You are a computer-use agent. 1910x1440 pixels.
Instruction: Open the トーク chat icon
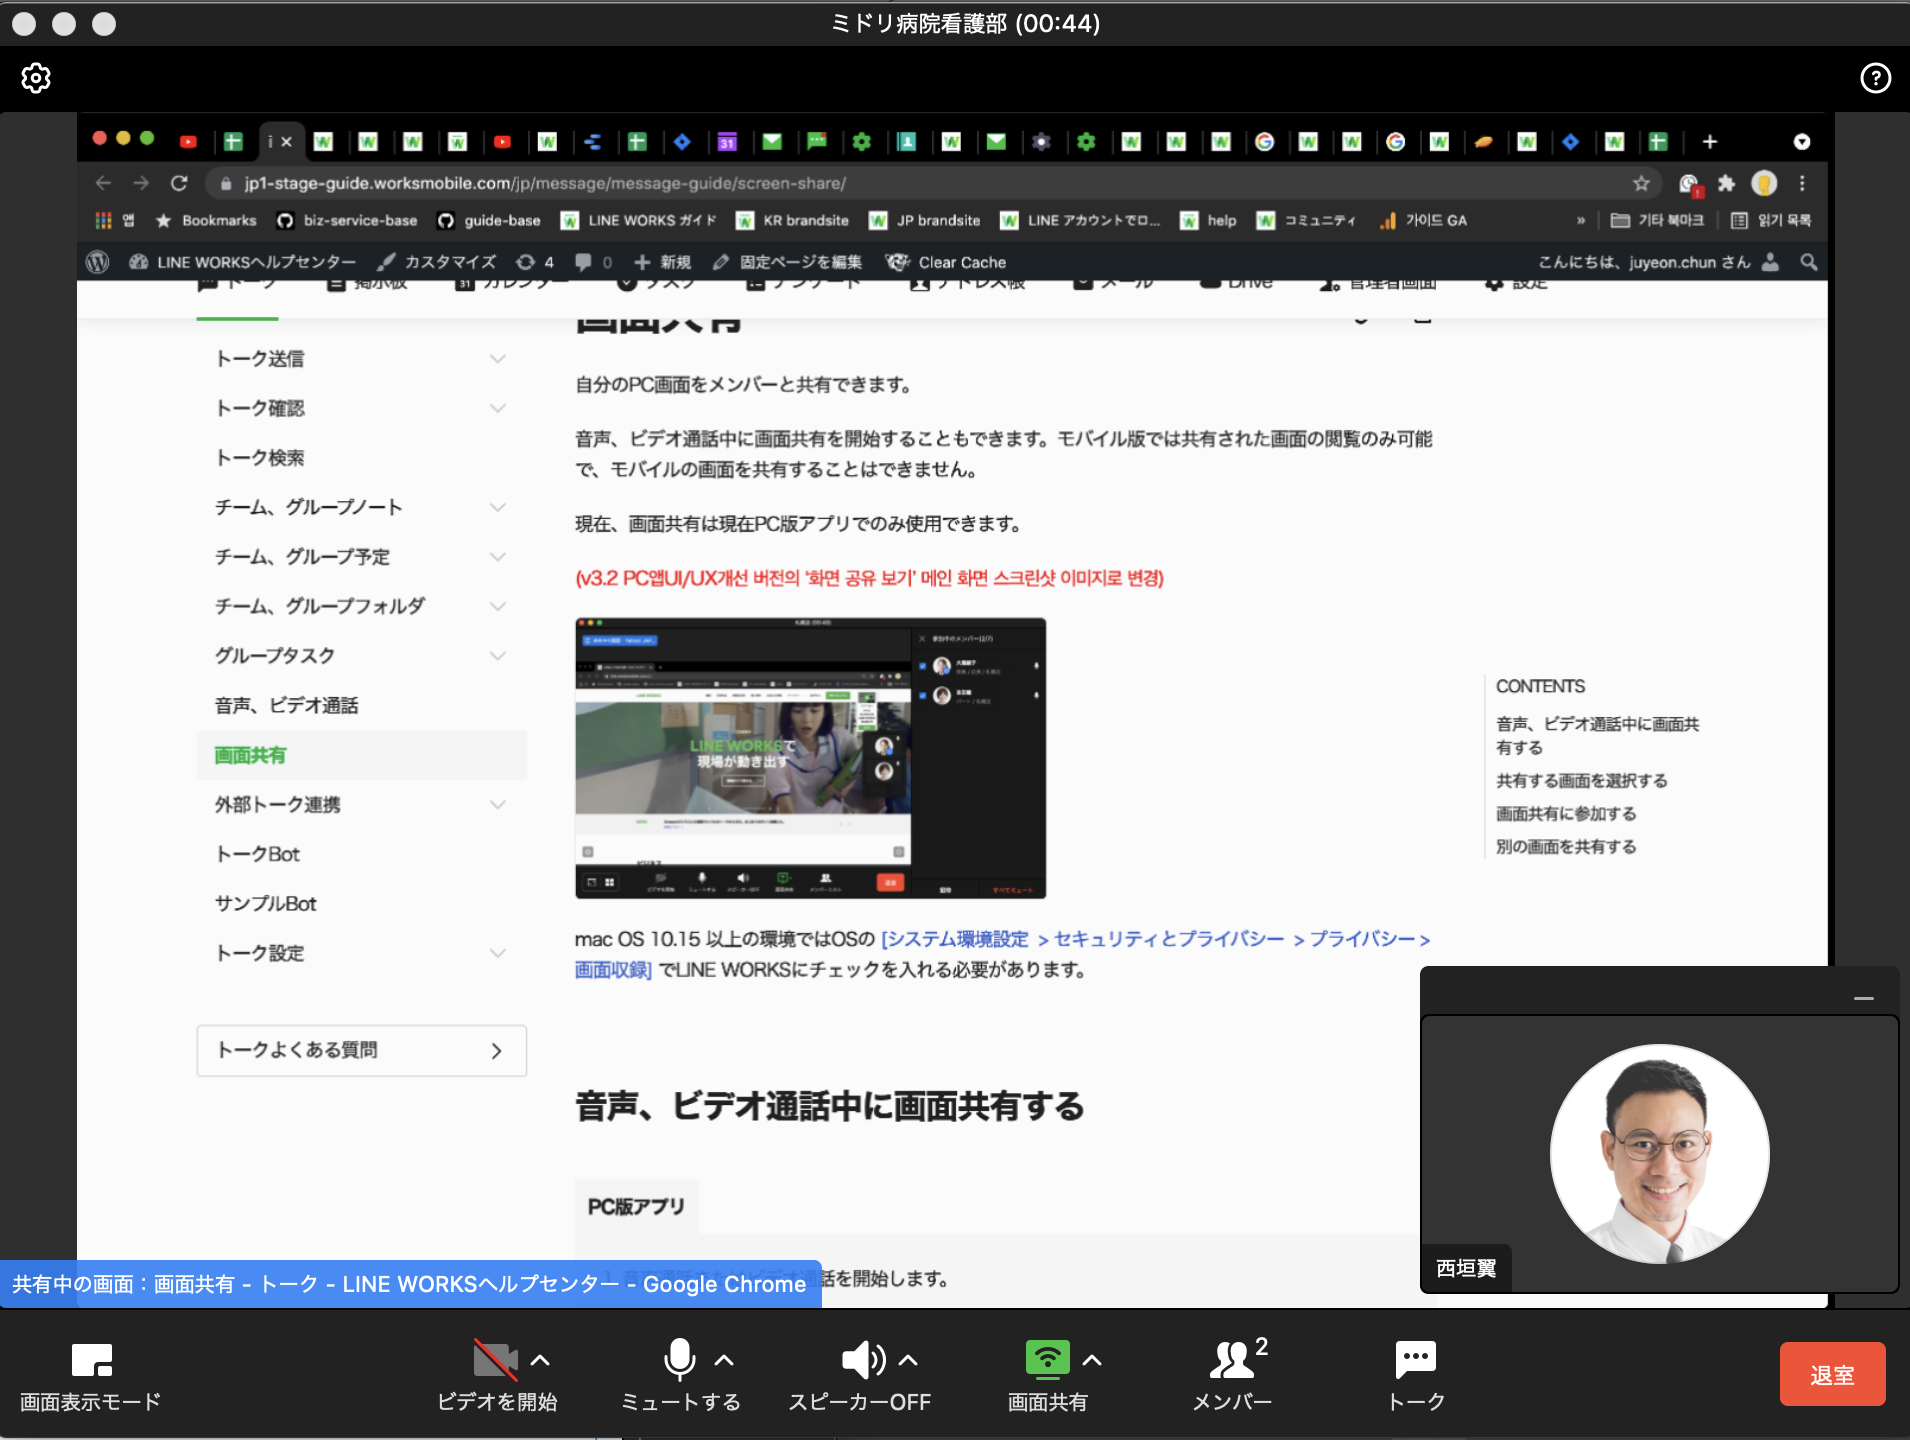click(x=1415, y=1360)
